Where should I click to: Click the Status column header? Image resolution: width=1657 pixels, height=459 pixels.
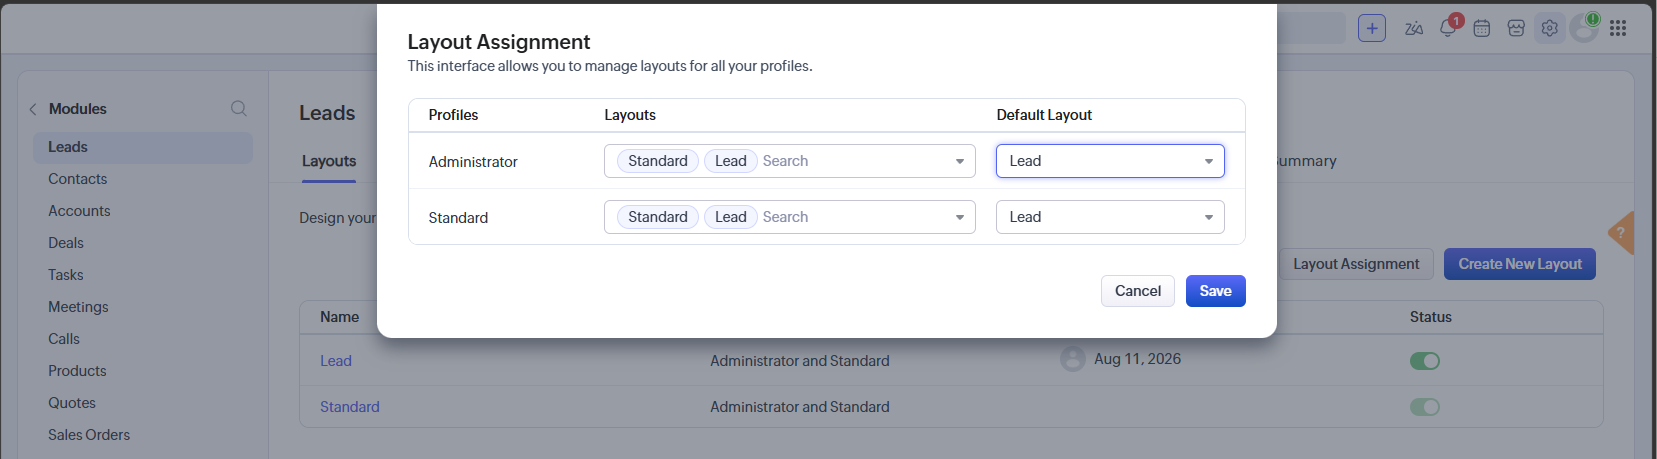pyautogui.click(x=1431, y=317)
